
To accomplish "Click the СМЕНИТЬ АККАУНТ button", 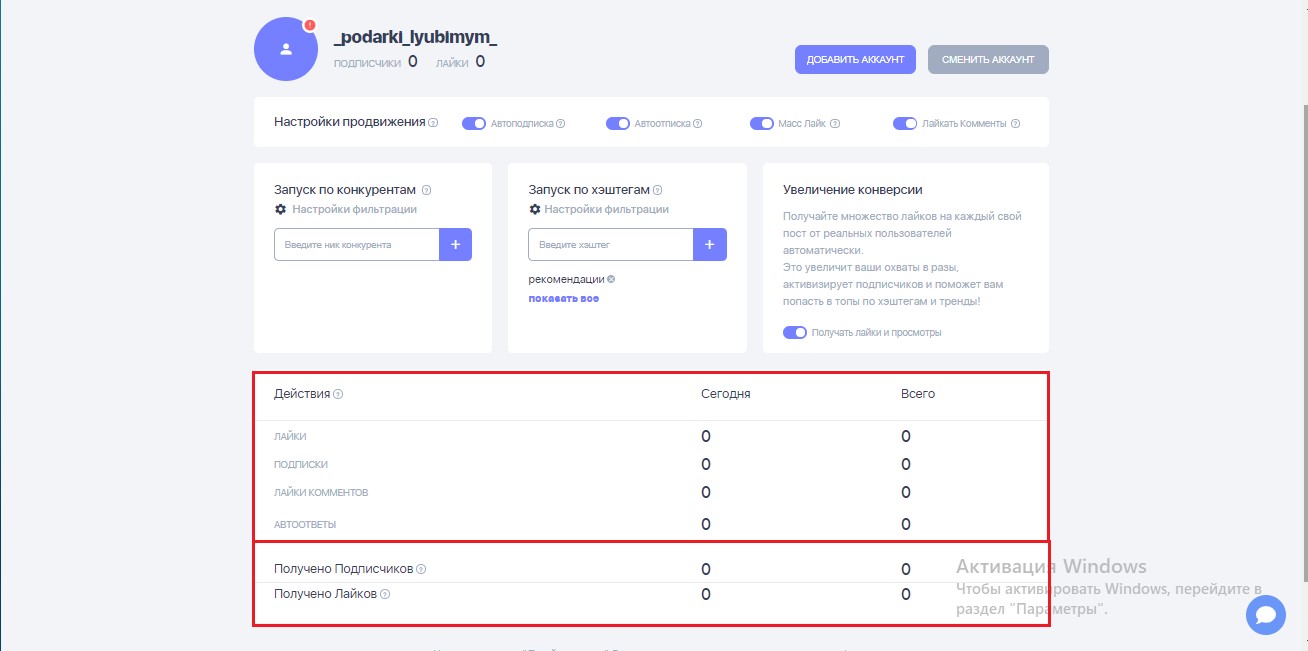I will tap(988, 59).
